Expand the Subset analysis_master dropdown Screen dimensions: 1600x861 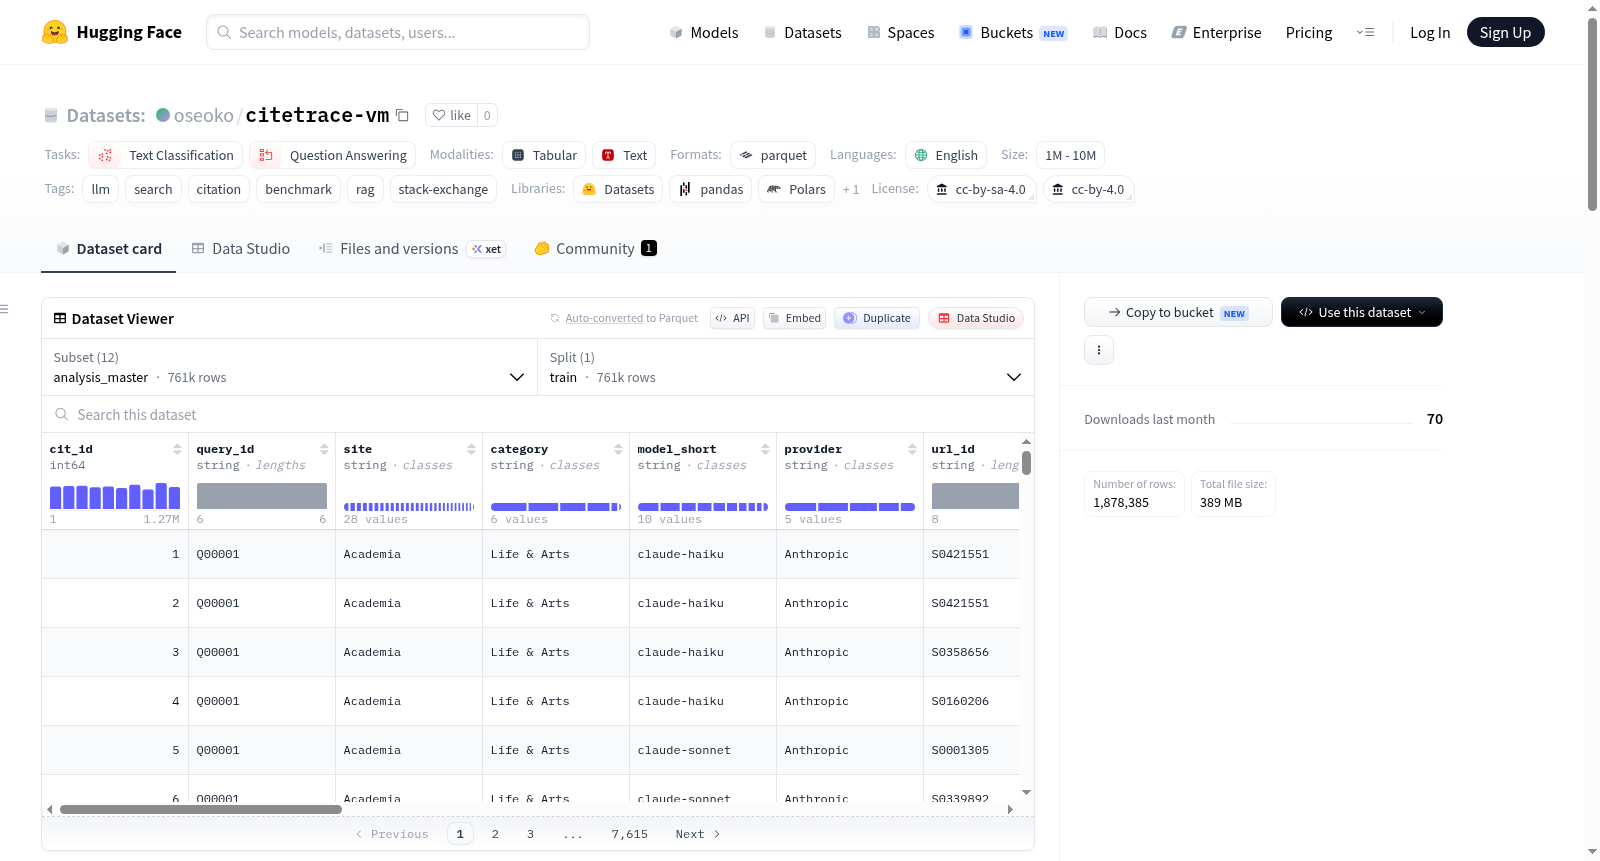tap(290, 367)
